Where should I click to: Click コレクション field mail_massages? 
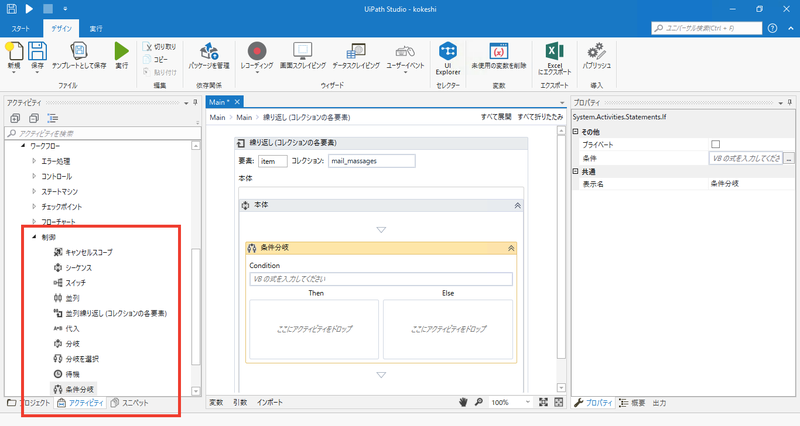pos(371,161)
